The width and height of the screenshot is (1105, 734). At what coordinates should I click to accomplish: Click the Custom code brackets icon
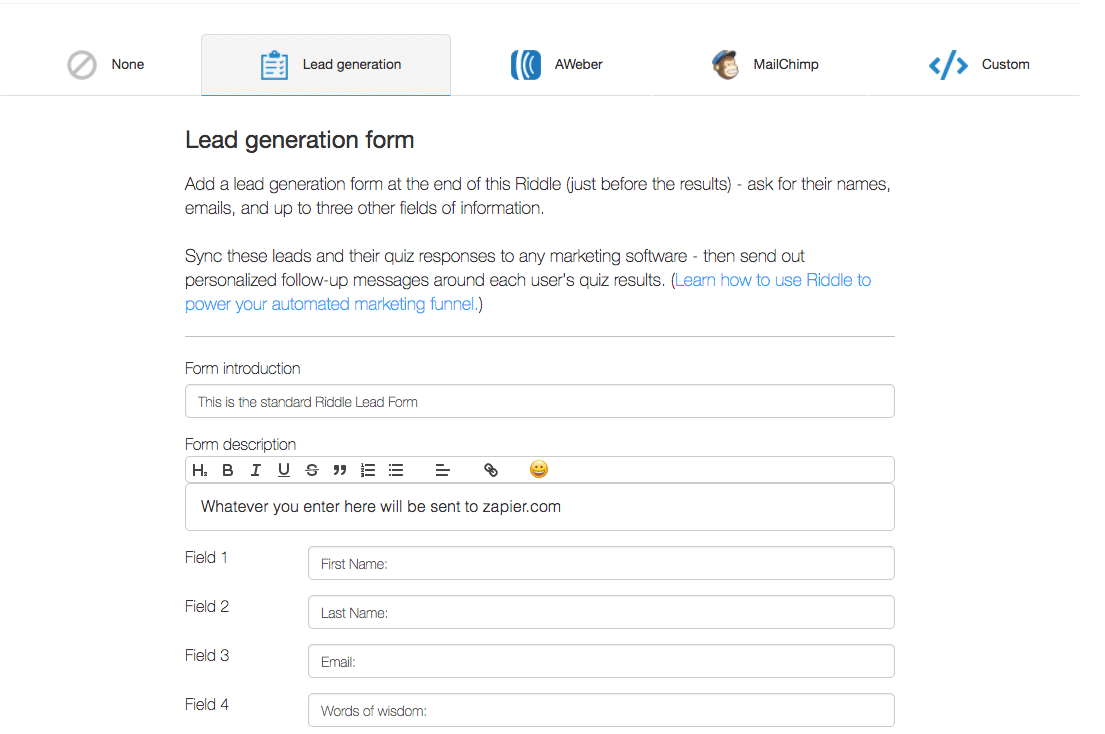[x=948, y=65]
